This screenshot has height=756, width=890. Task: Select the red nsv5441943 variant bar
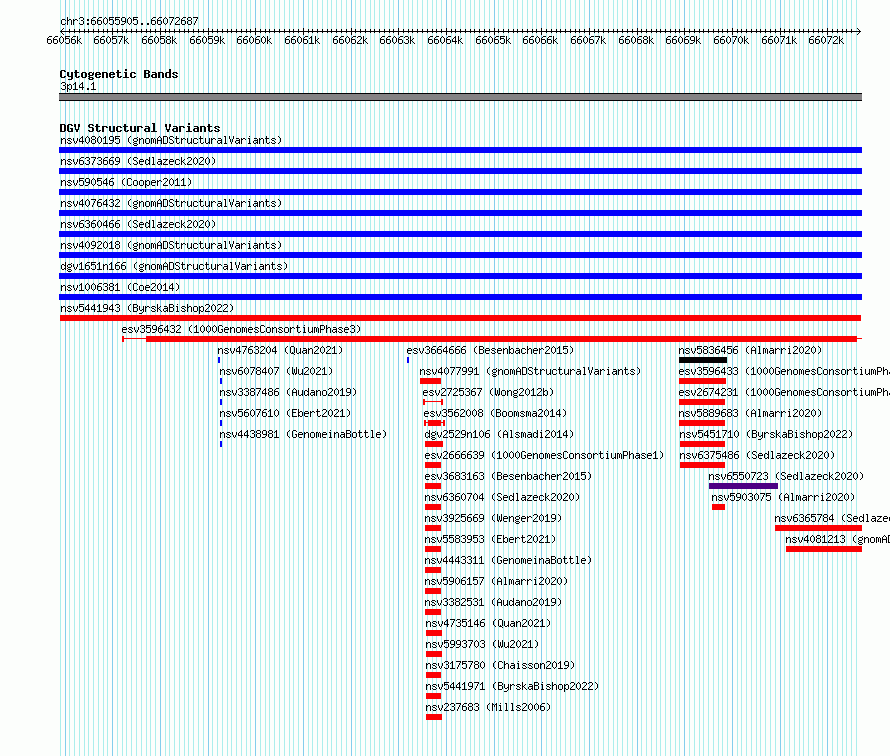click(460, 318)
